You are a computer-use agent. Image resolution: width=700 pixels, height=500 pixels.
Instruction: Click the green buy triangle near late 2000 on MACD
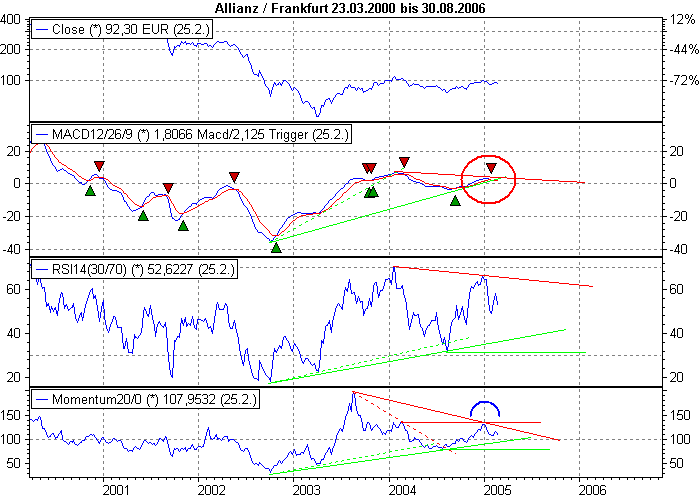coord(90,191)
